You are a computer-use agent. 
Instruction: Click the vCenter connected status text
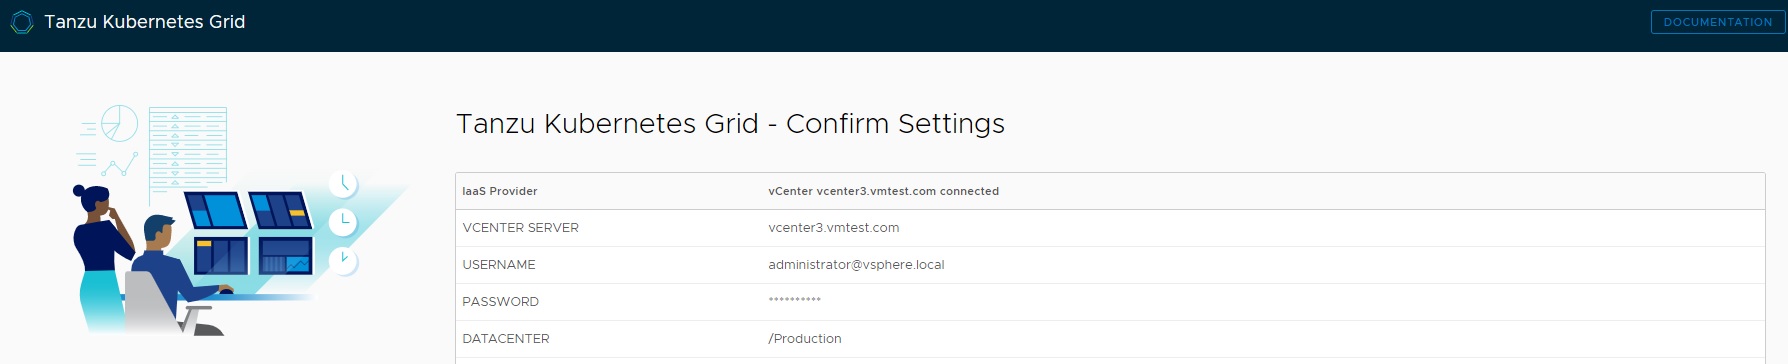point(883,191)
